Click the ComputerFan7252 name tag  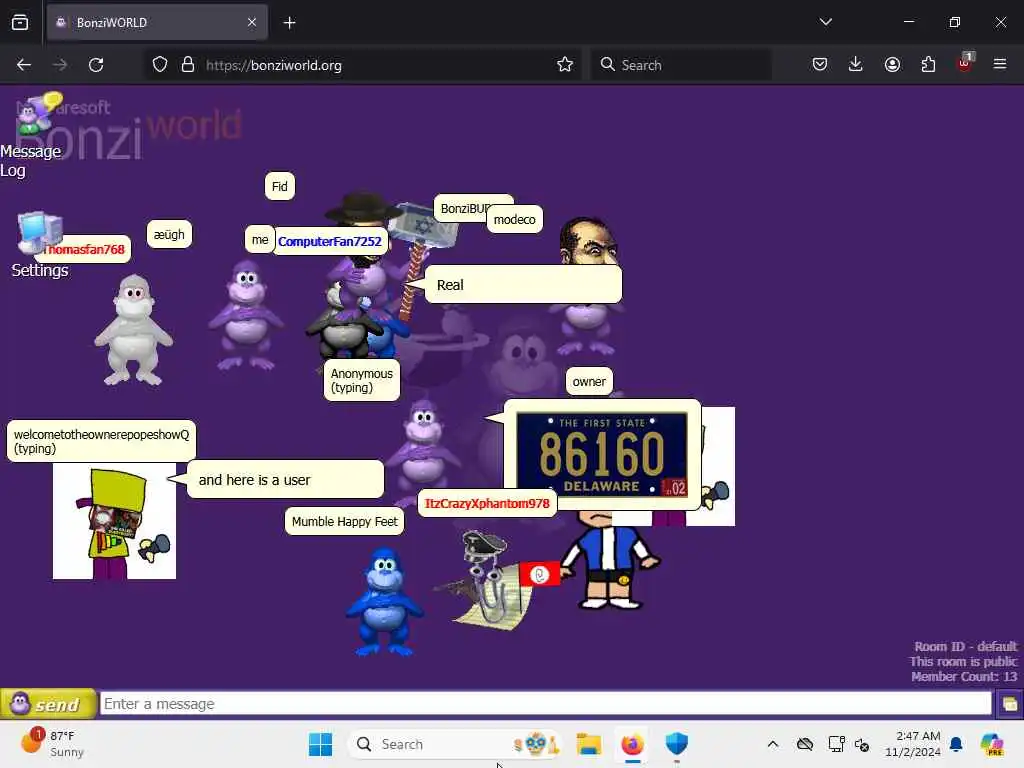coord(330,241)
